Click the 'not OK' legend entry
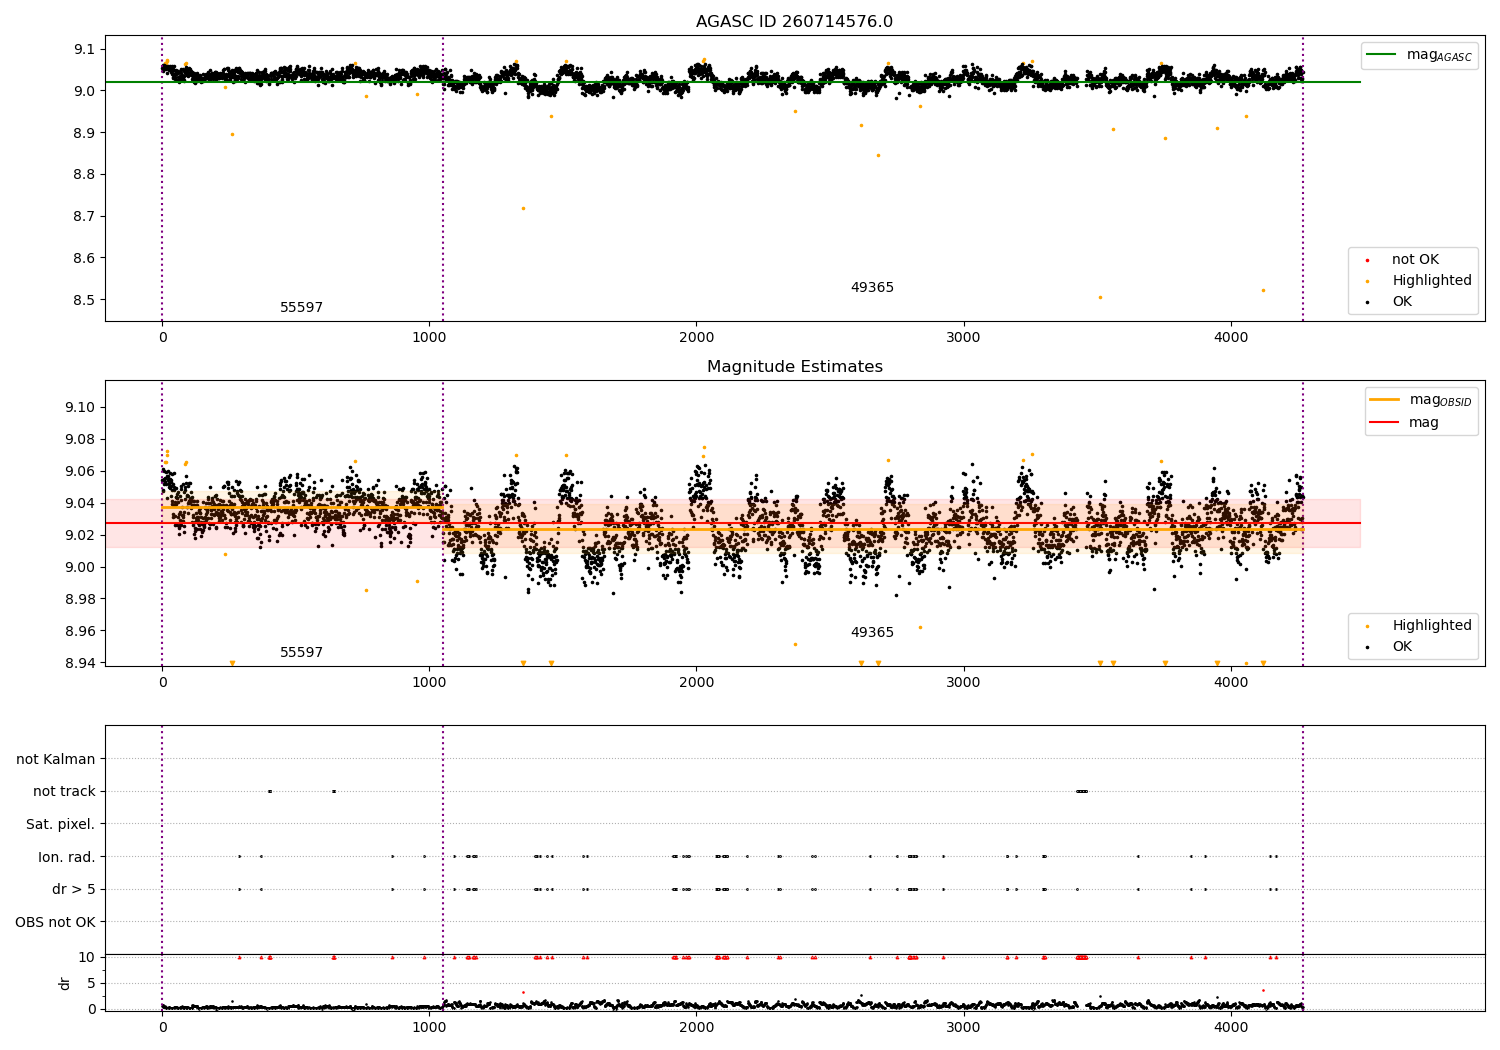 (x=1415, y=260)
